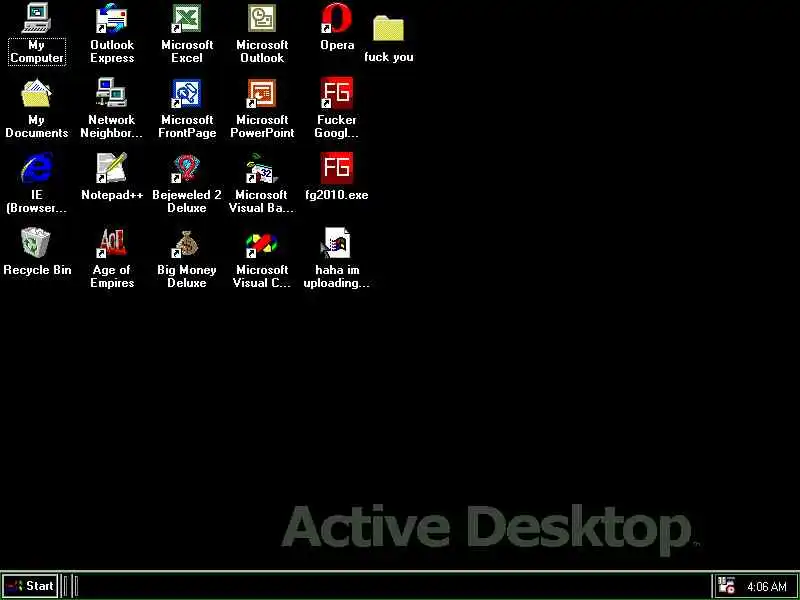Select the Network Neighborhood icon
The height and width of the screenshot is (600, 800).
point(112,93)
